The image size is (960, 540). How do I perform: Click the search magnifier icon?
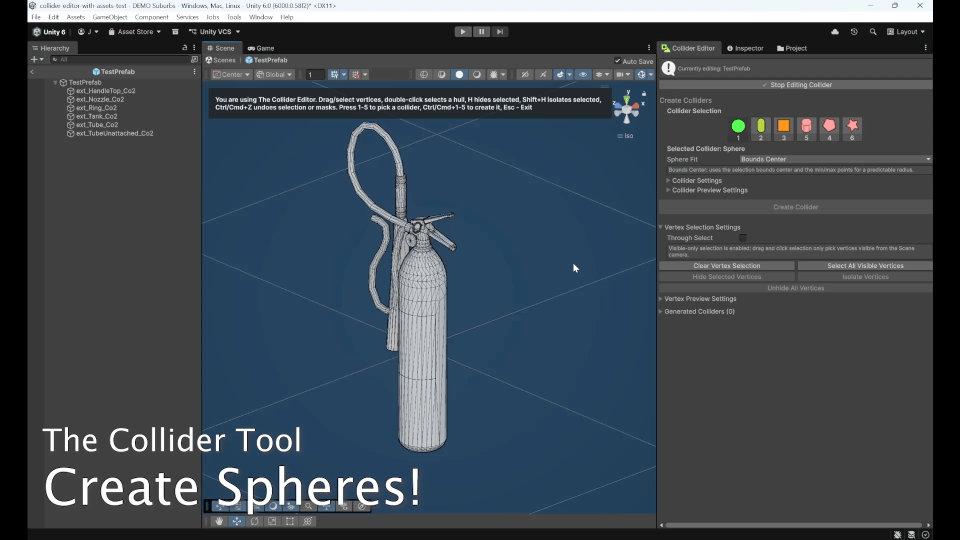[x=872, y=32]
